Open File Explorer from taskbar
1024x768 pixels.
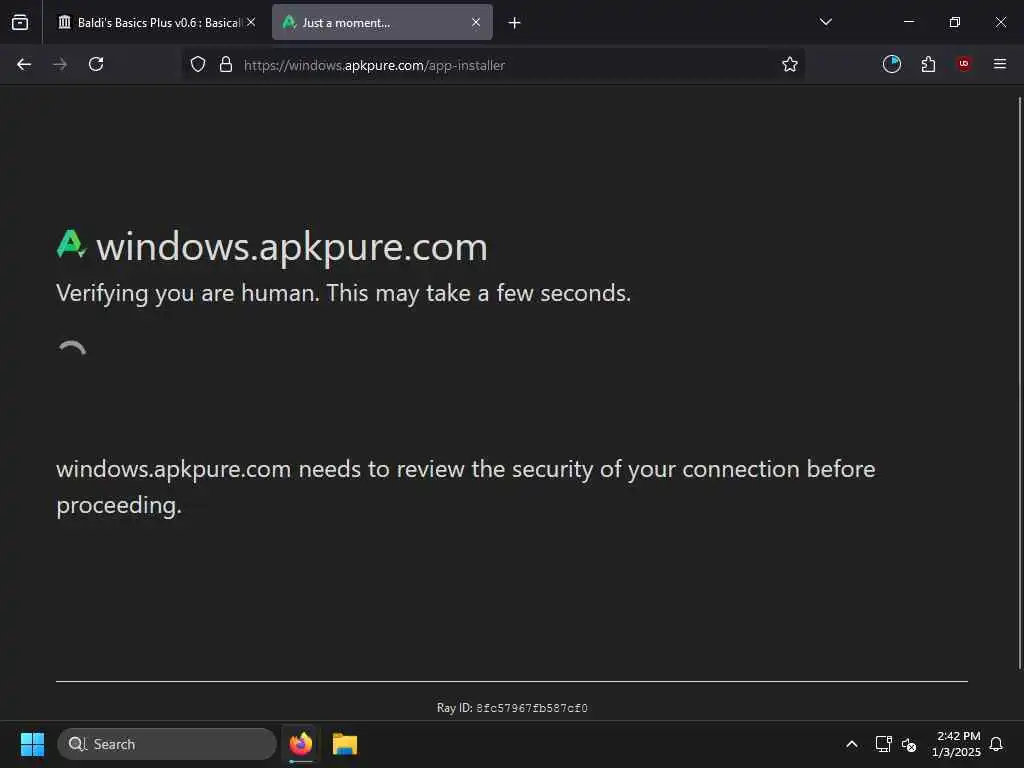[x=345, y=744]
